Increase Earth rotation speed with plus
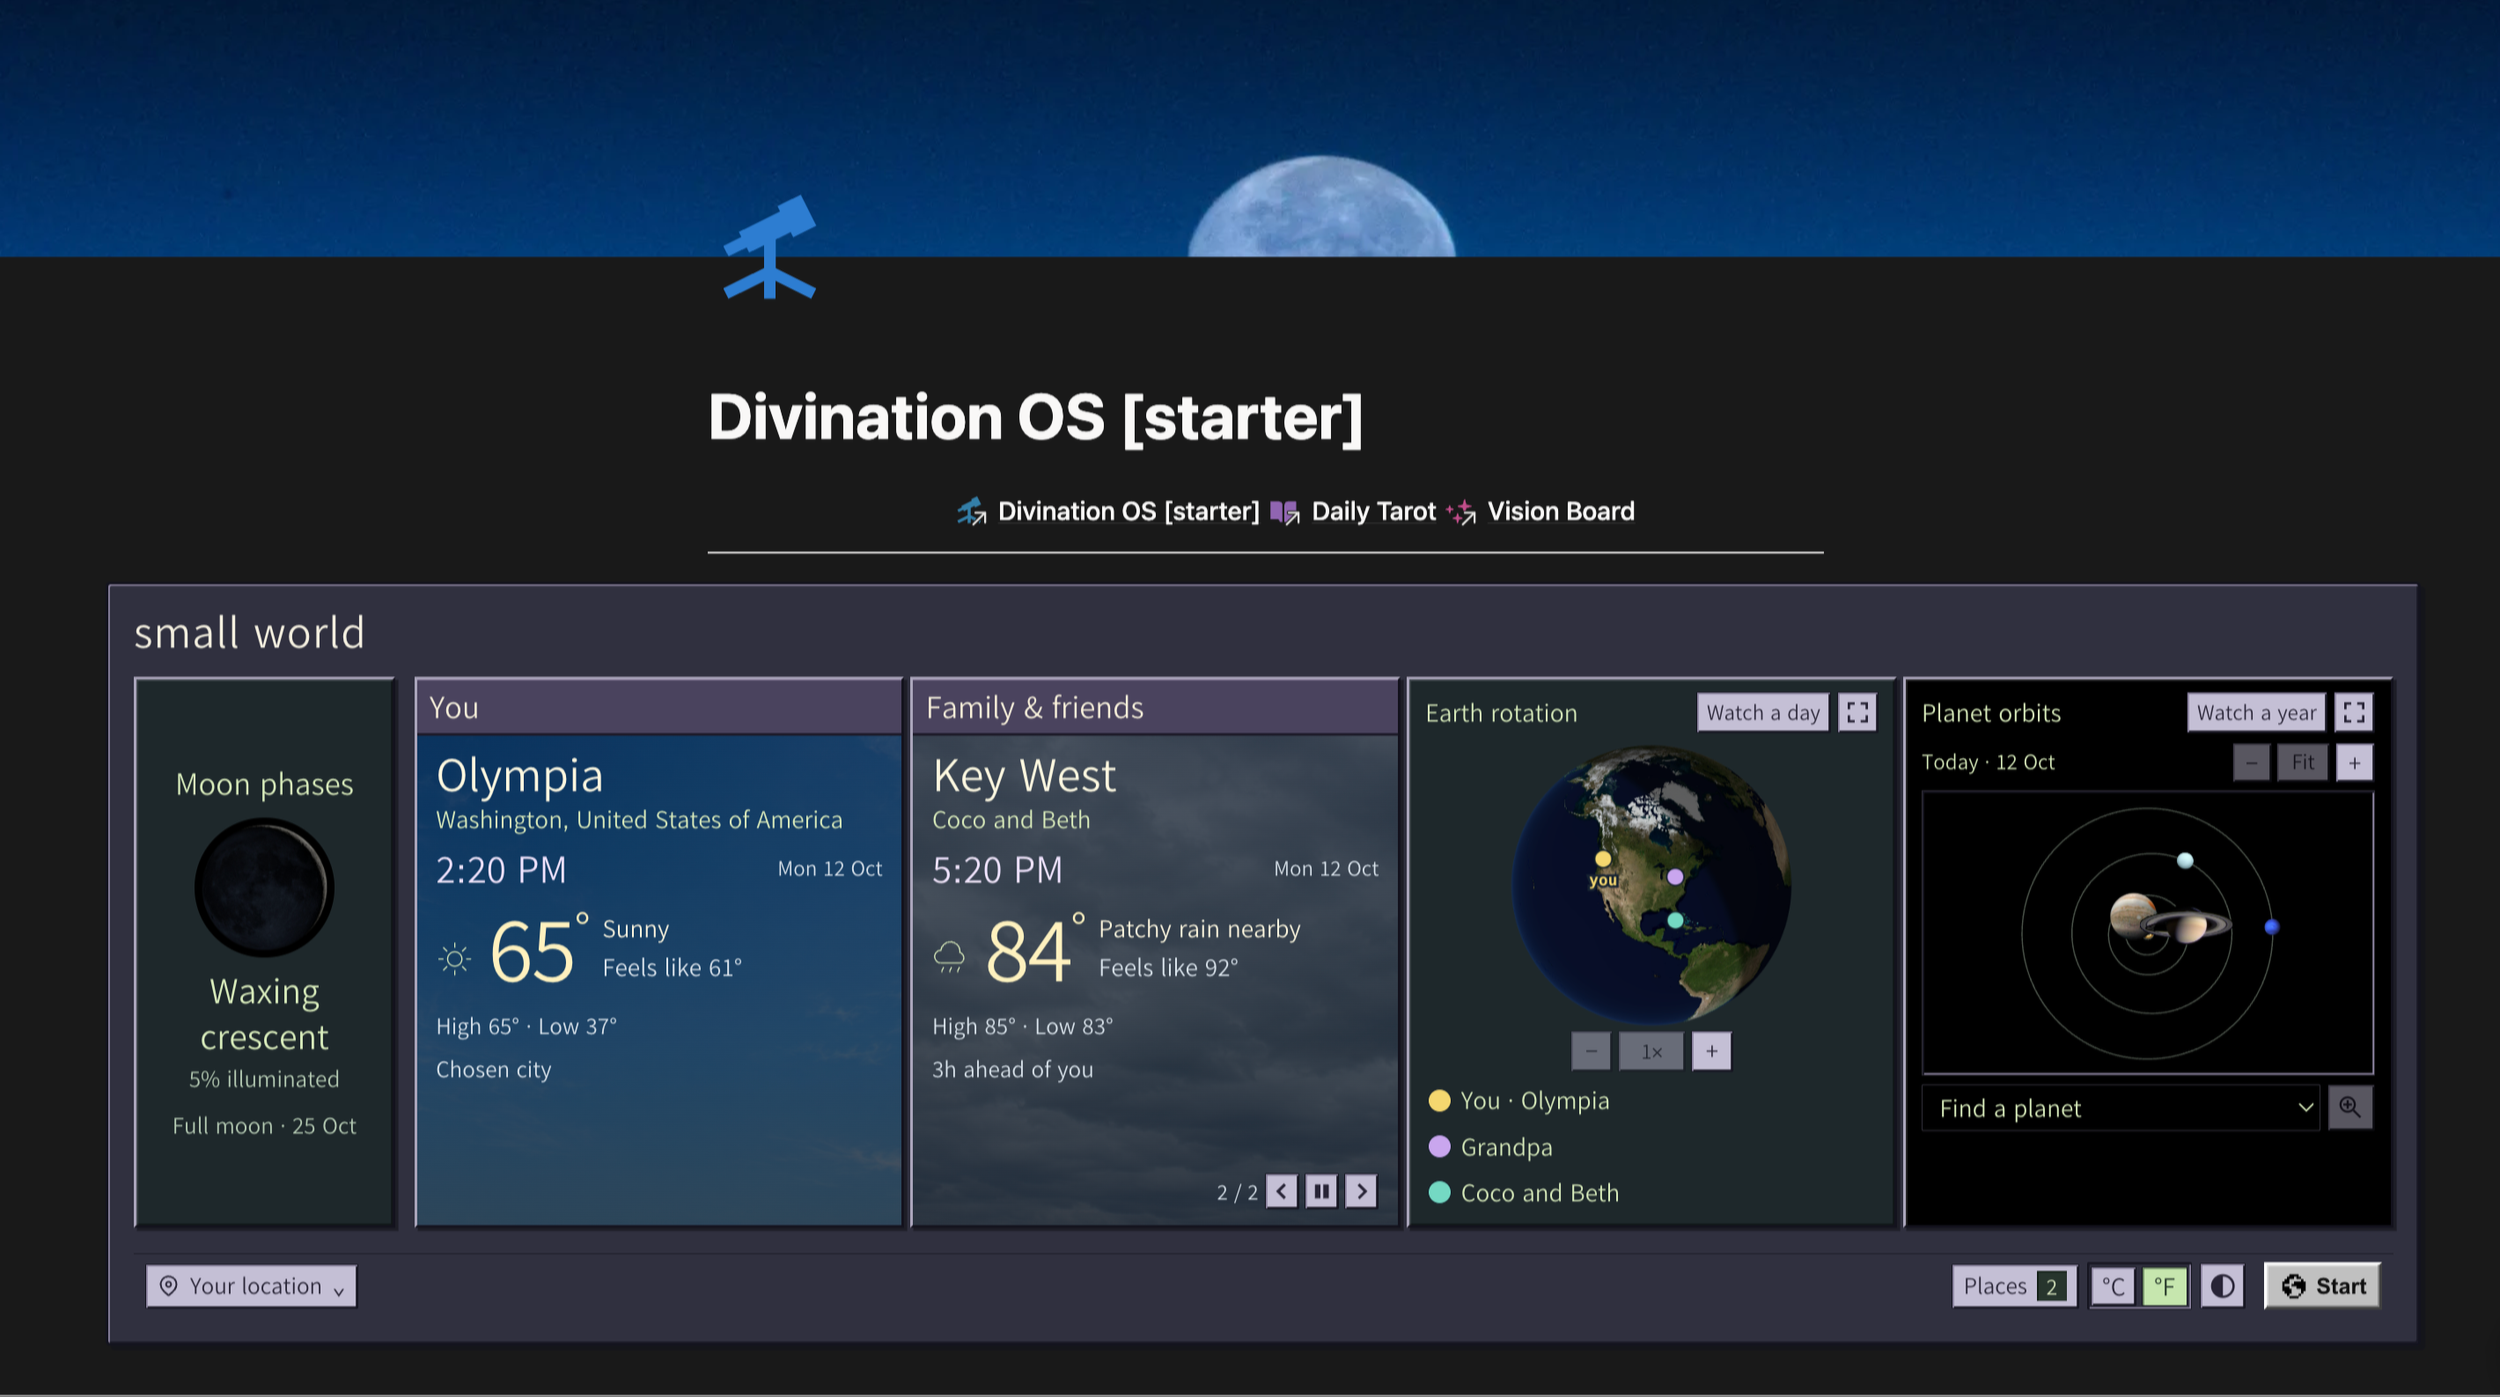Viewport: 2500px width, 1397px height. pos(1711,1051)
